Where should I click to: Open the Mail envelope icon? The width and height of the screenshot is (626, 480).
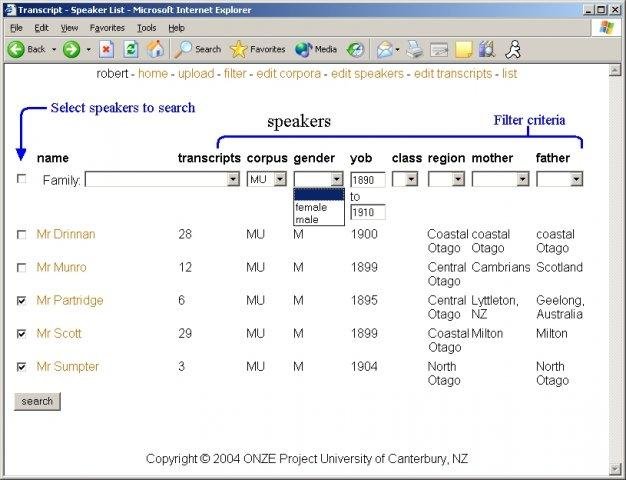click(x=384, y=50)
